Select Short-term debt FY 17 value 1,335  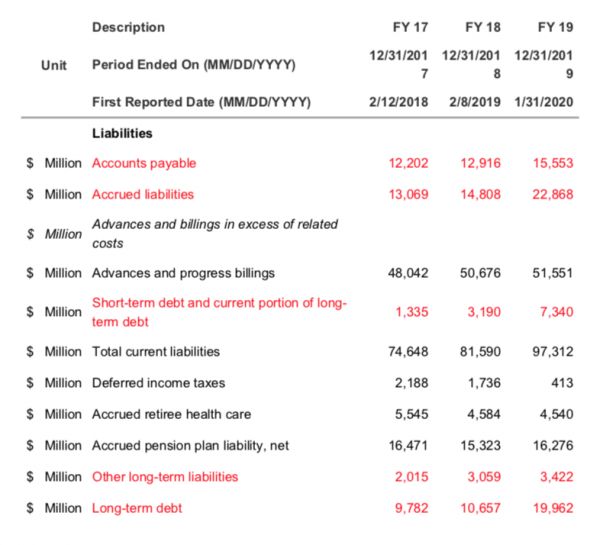coord(412,312)
